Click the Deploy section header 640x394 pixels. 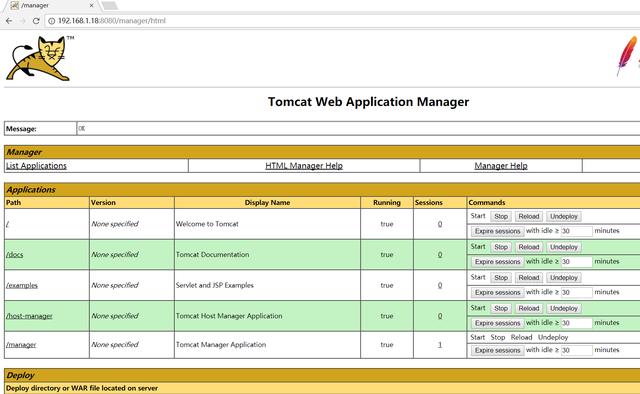[322, 375]
